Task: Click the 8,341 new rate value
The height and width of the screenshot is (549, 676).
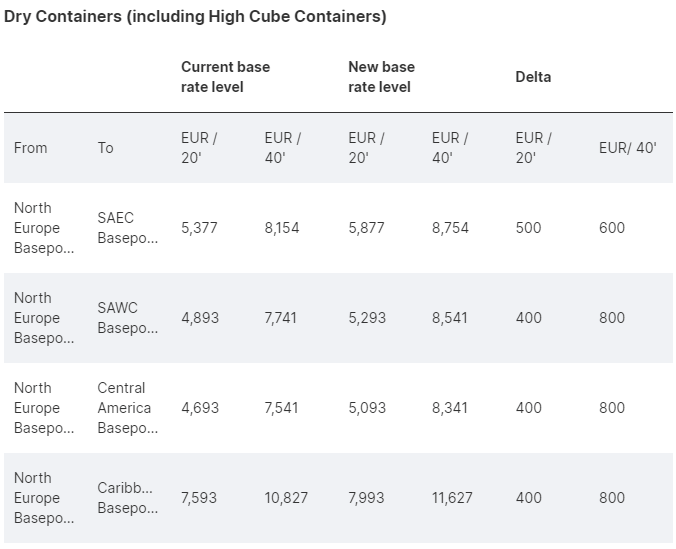Action: pyautogui.click(x=450, y=408)
